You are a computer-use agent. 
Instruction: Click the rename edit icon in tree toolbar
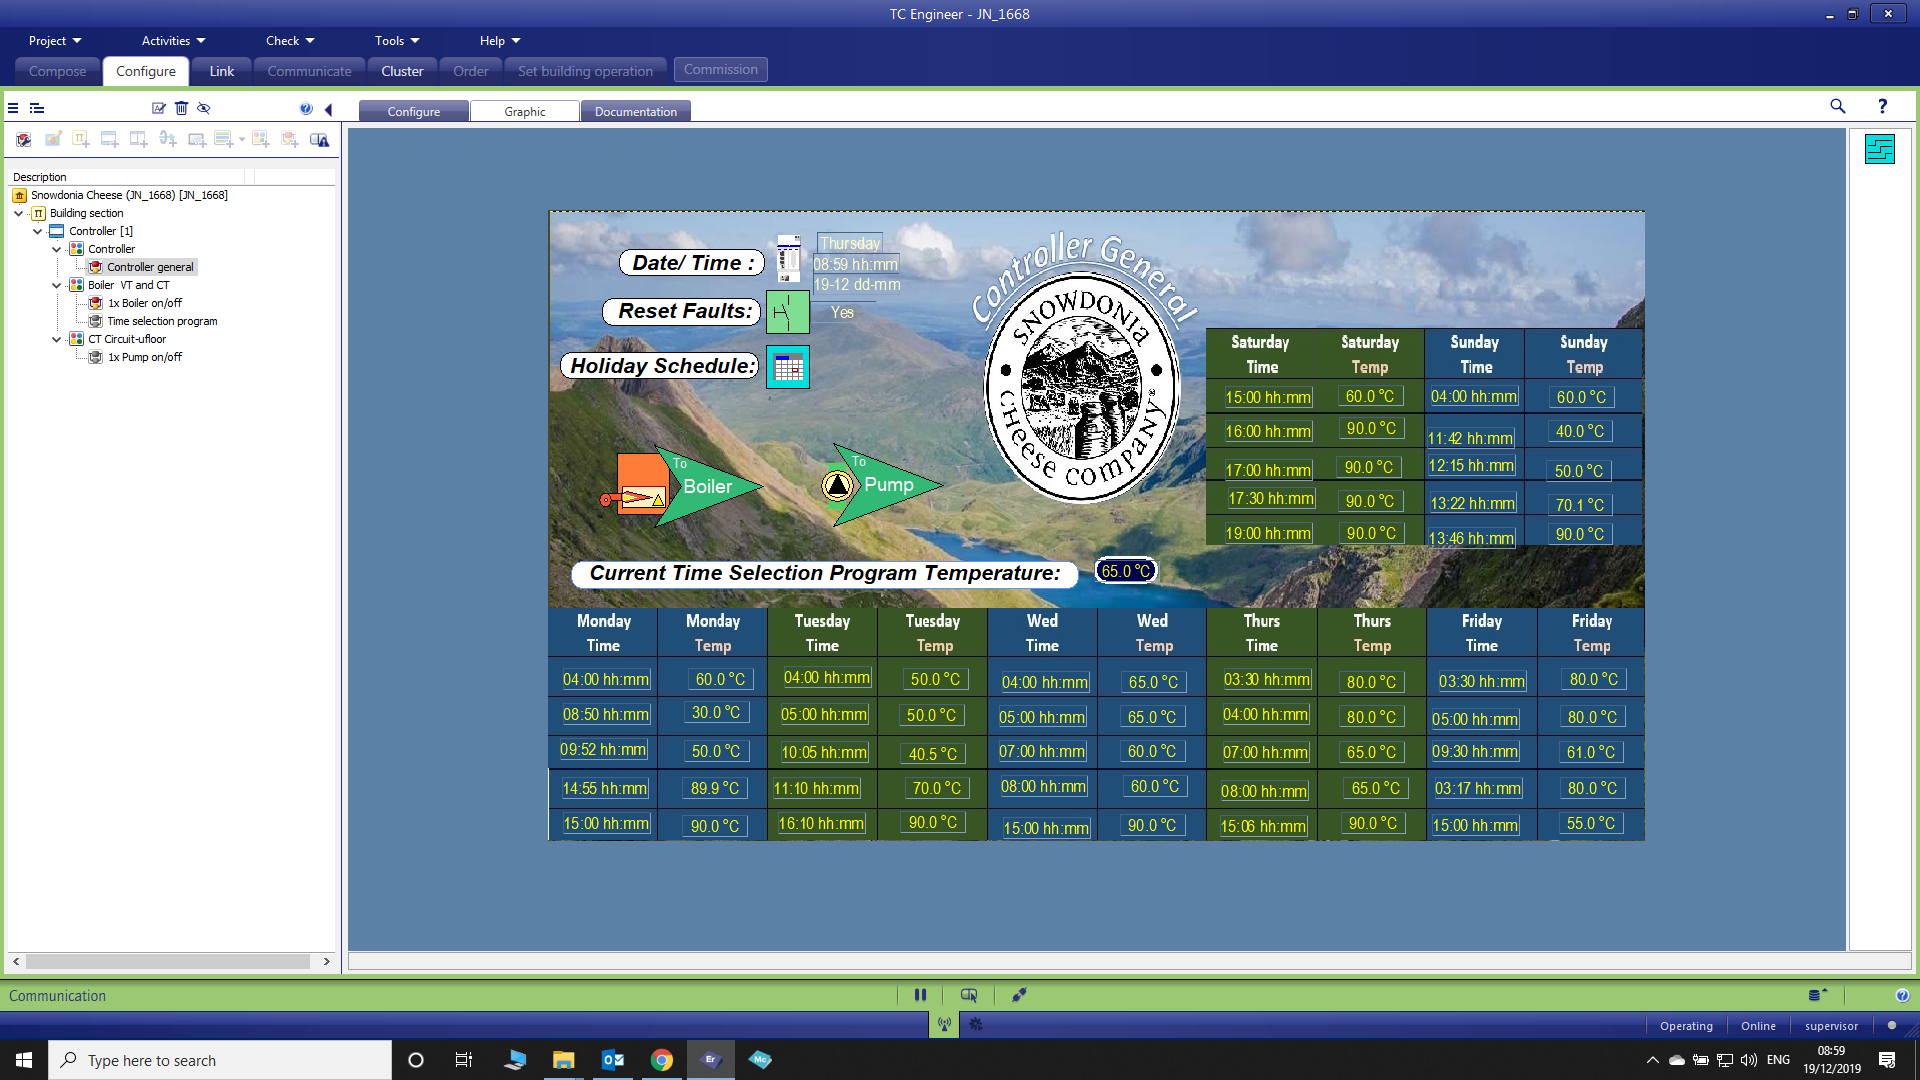point(158,108)
